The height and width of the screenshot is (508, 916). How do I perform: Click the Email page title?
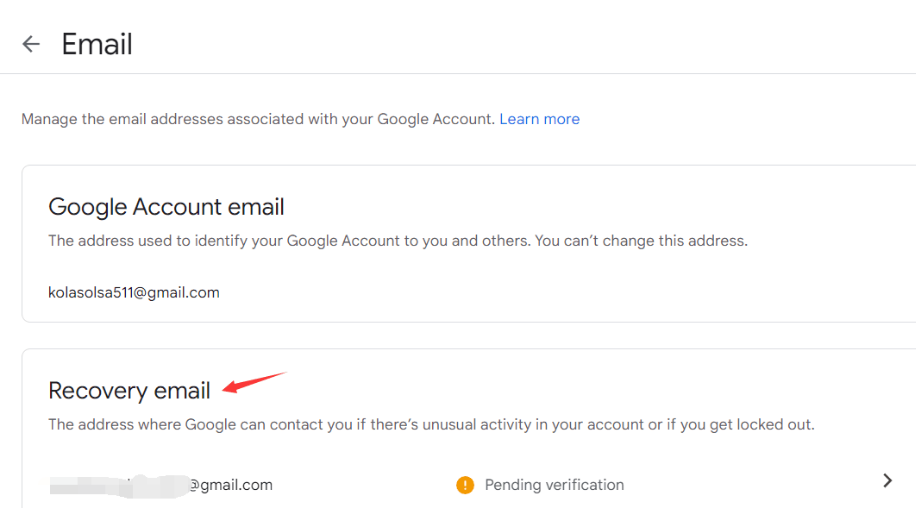pos(97,44)
